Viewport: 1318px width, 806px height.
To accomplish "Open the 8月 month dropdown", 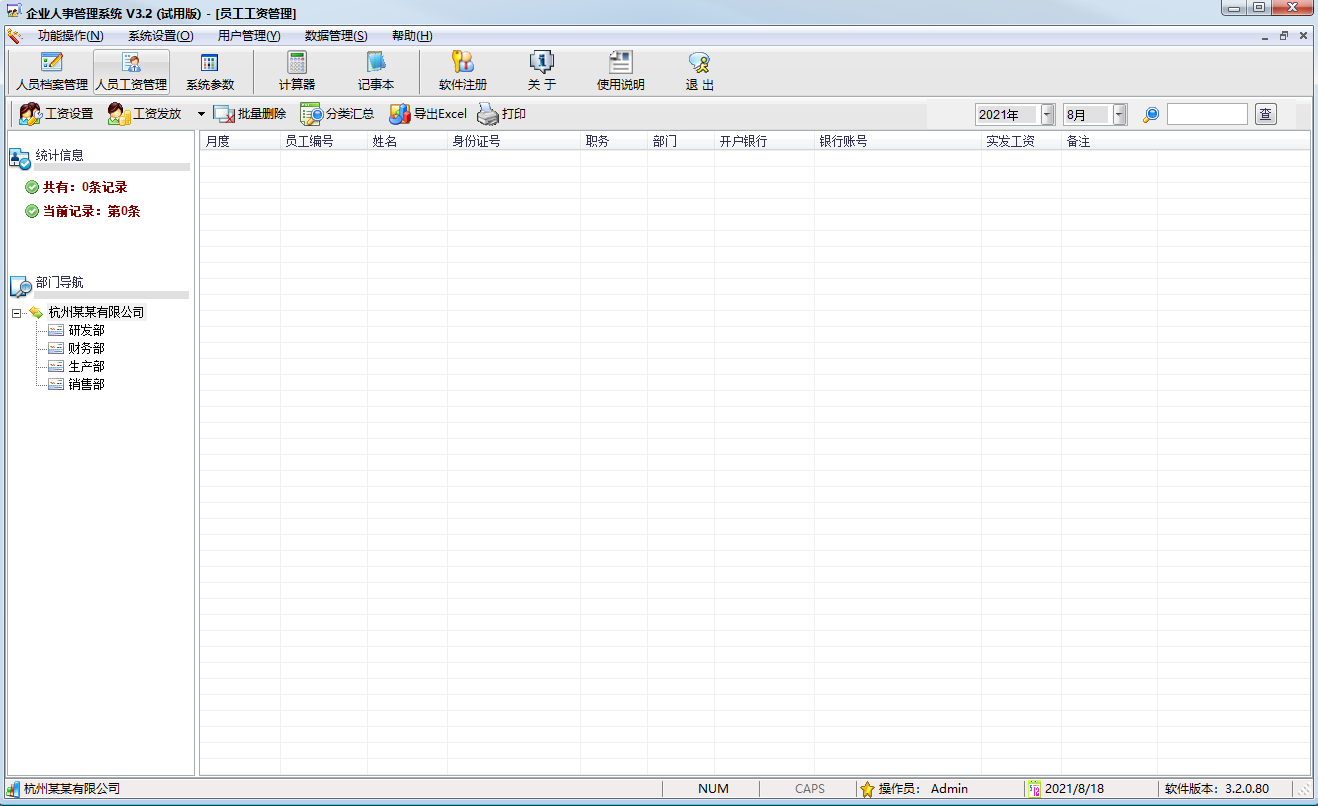I will pos(1120,115).
